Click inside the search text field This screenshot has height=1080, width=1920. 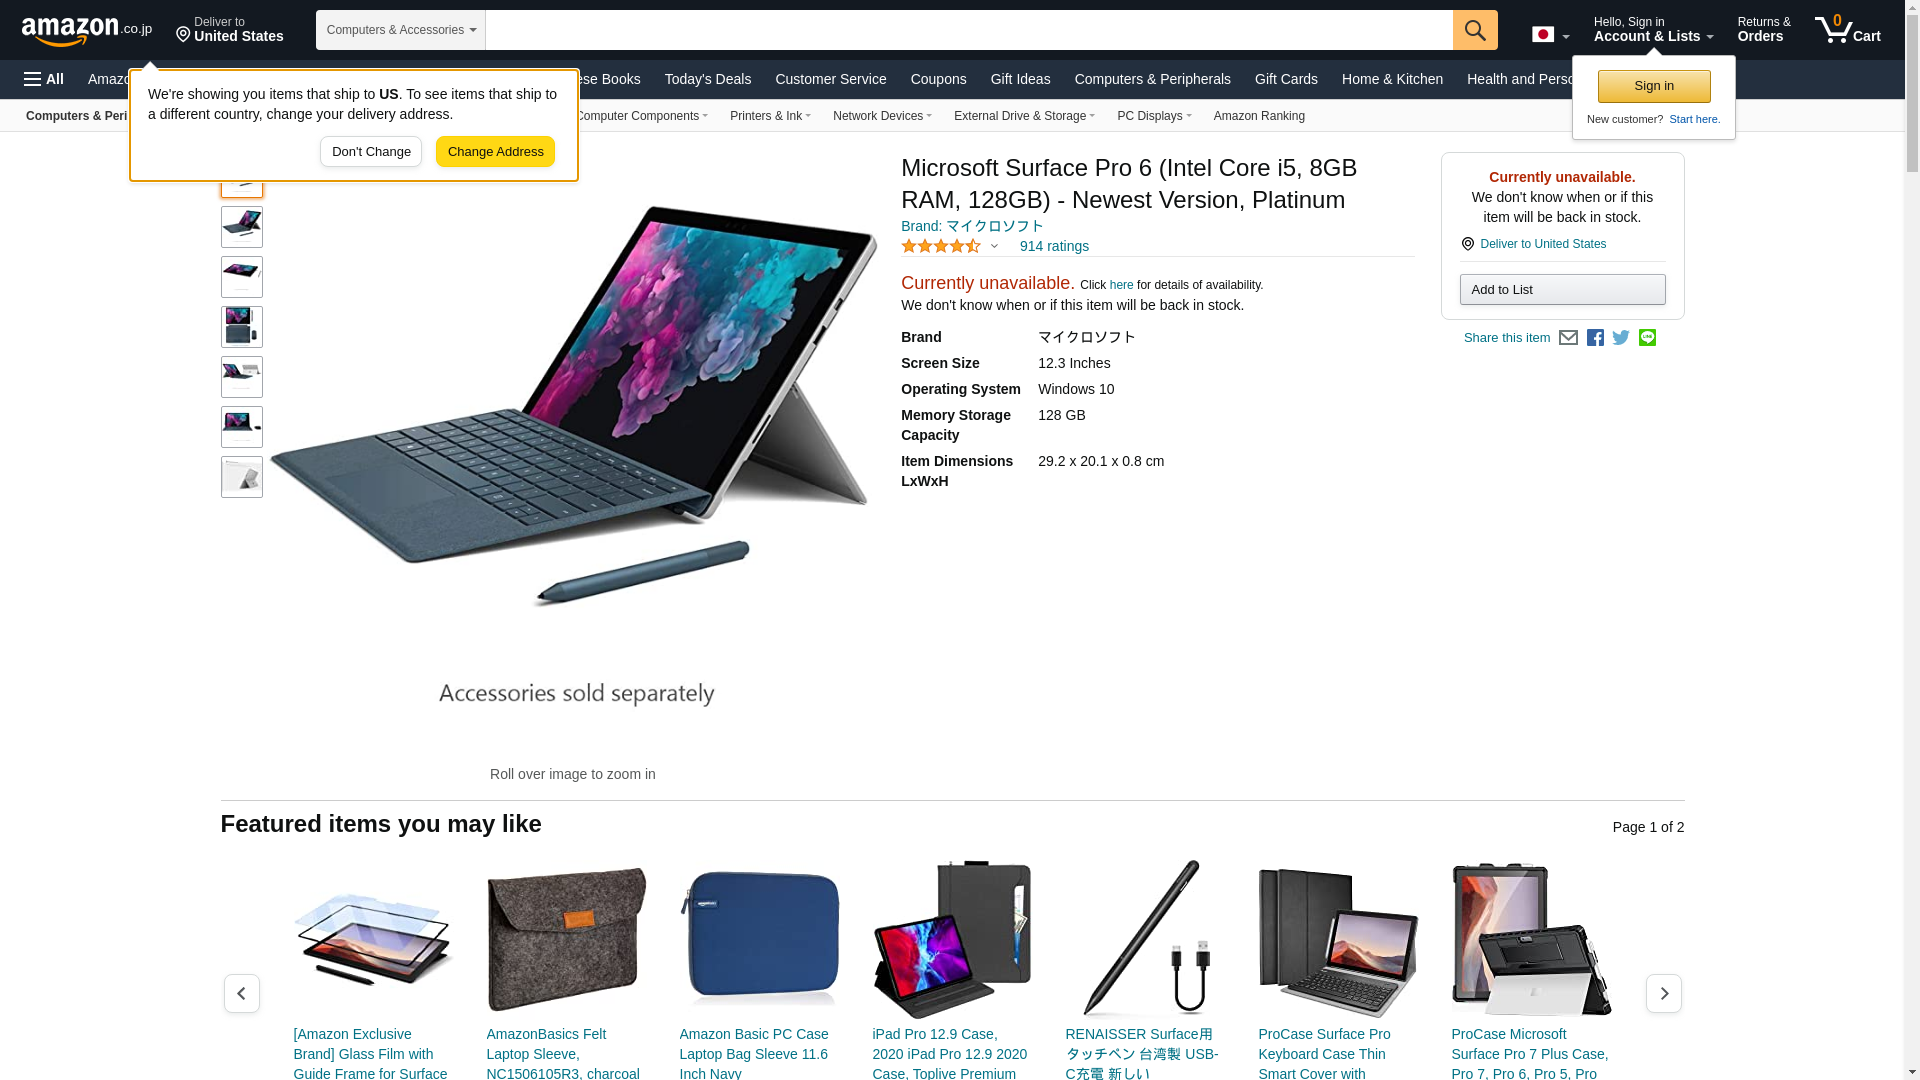pyautogui.click(x=969, y=30)
